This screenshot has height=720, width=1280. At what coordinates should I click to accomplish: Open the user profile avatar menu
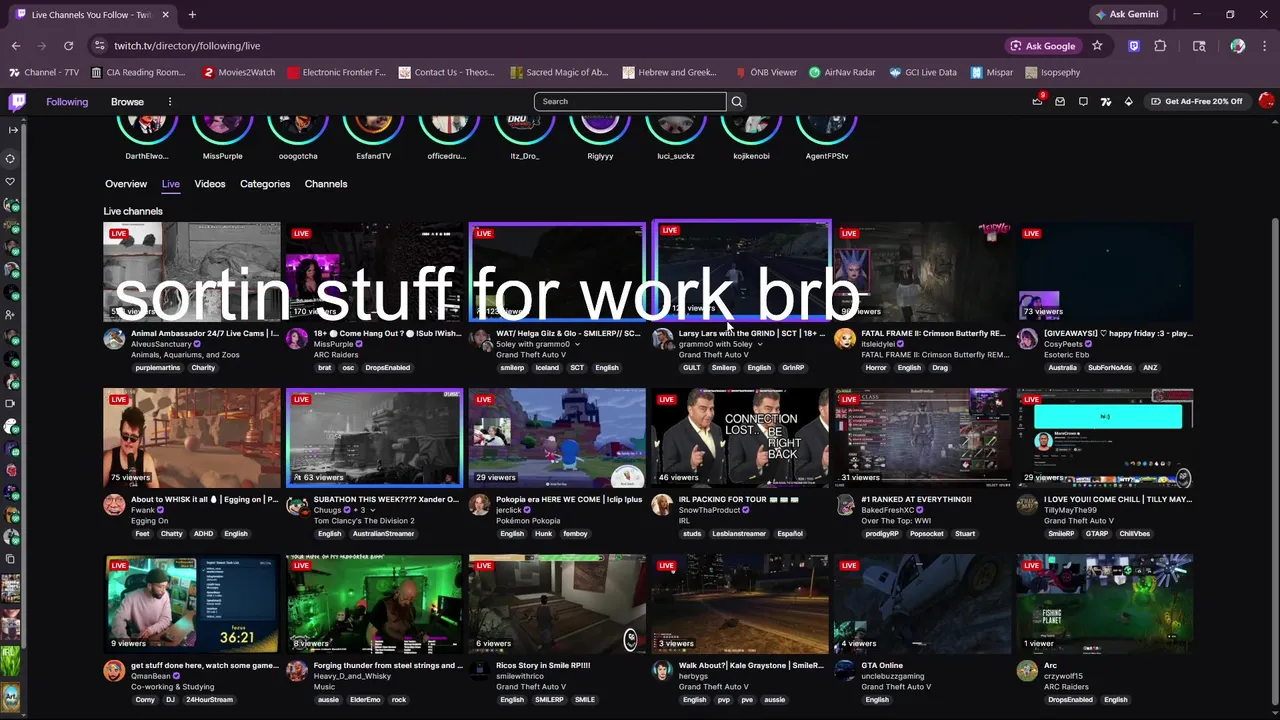point(1266,101)
